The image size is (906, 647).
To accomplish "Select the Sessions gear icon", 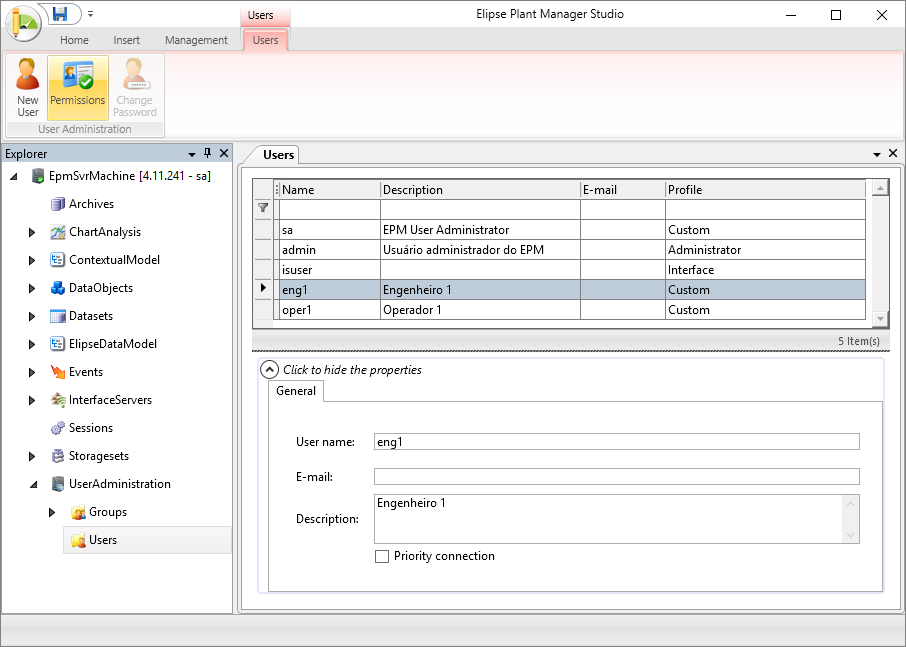I will pyautogui.click(x=58, y=428).
